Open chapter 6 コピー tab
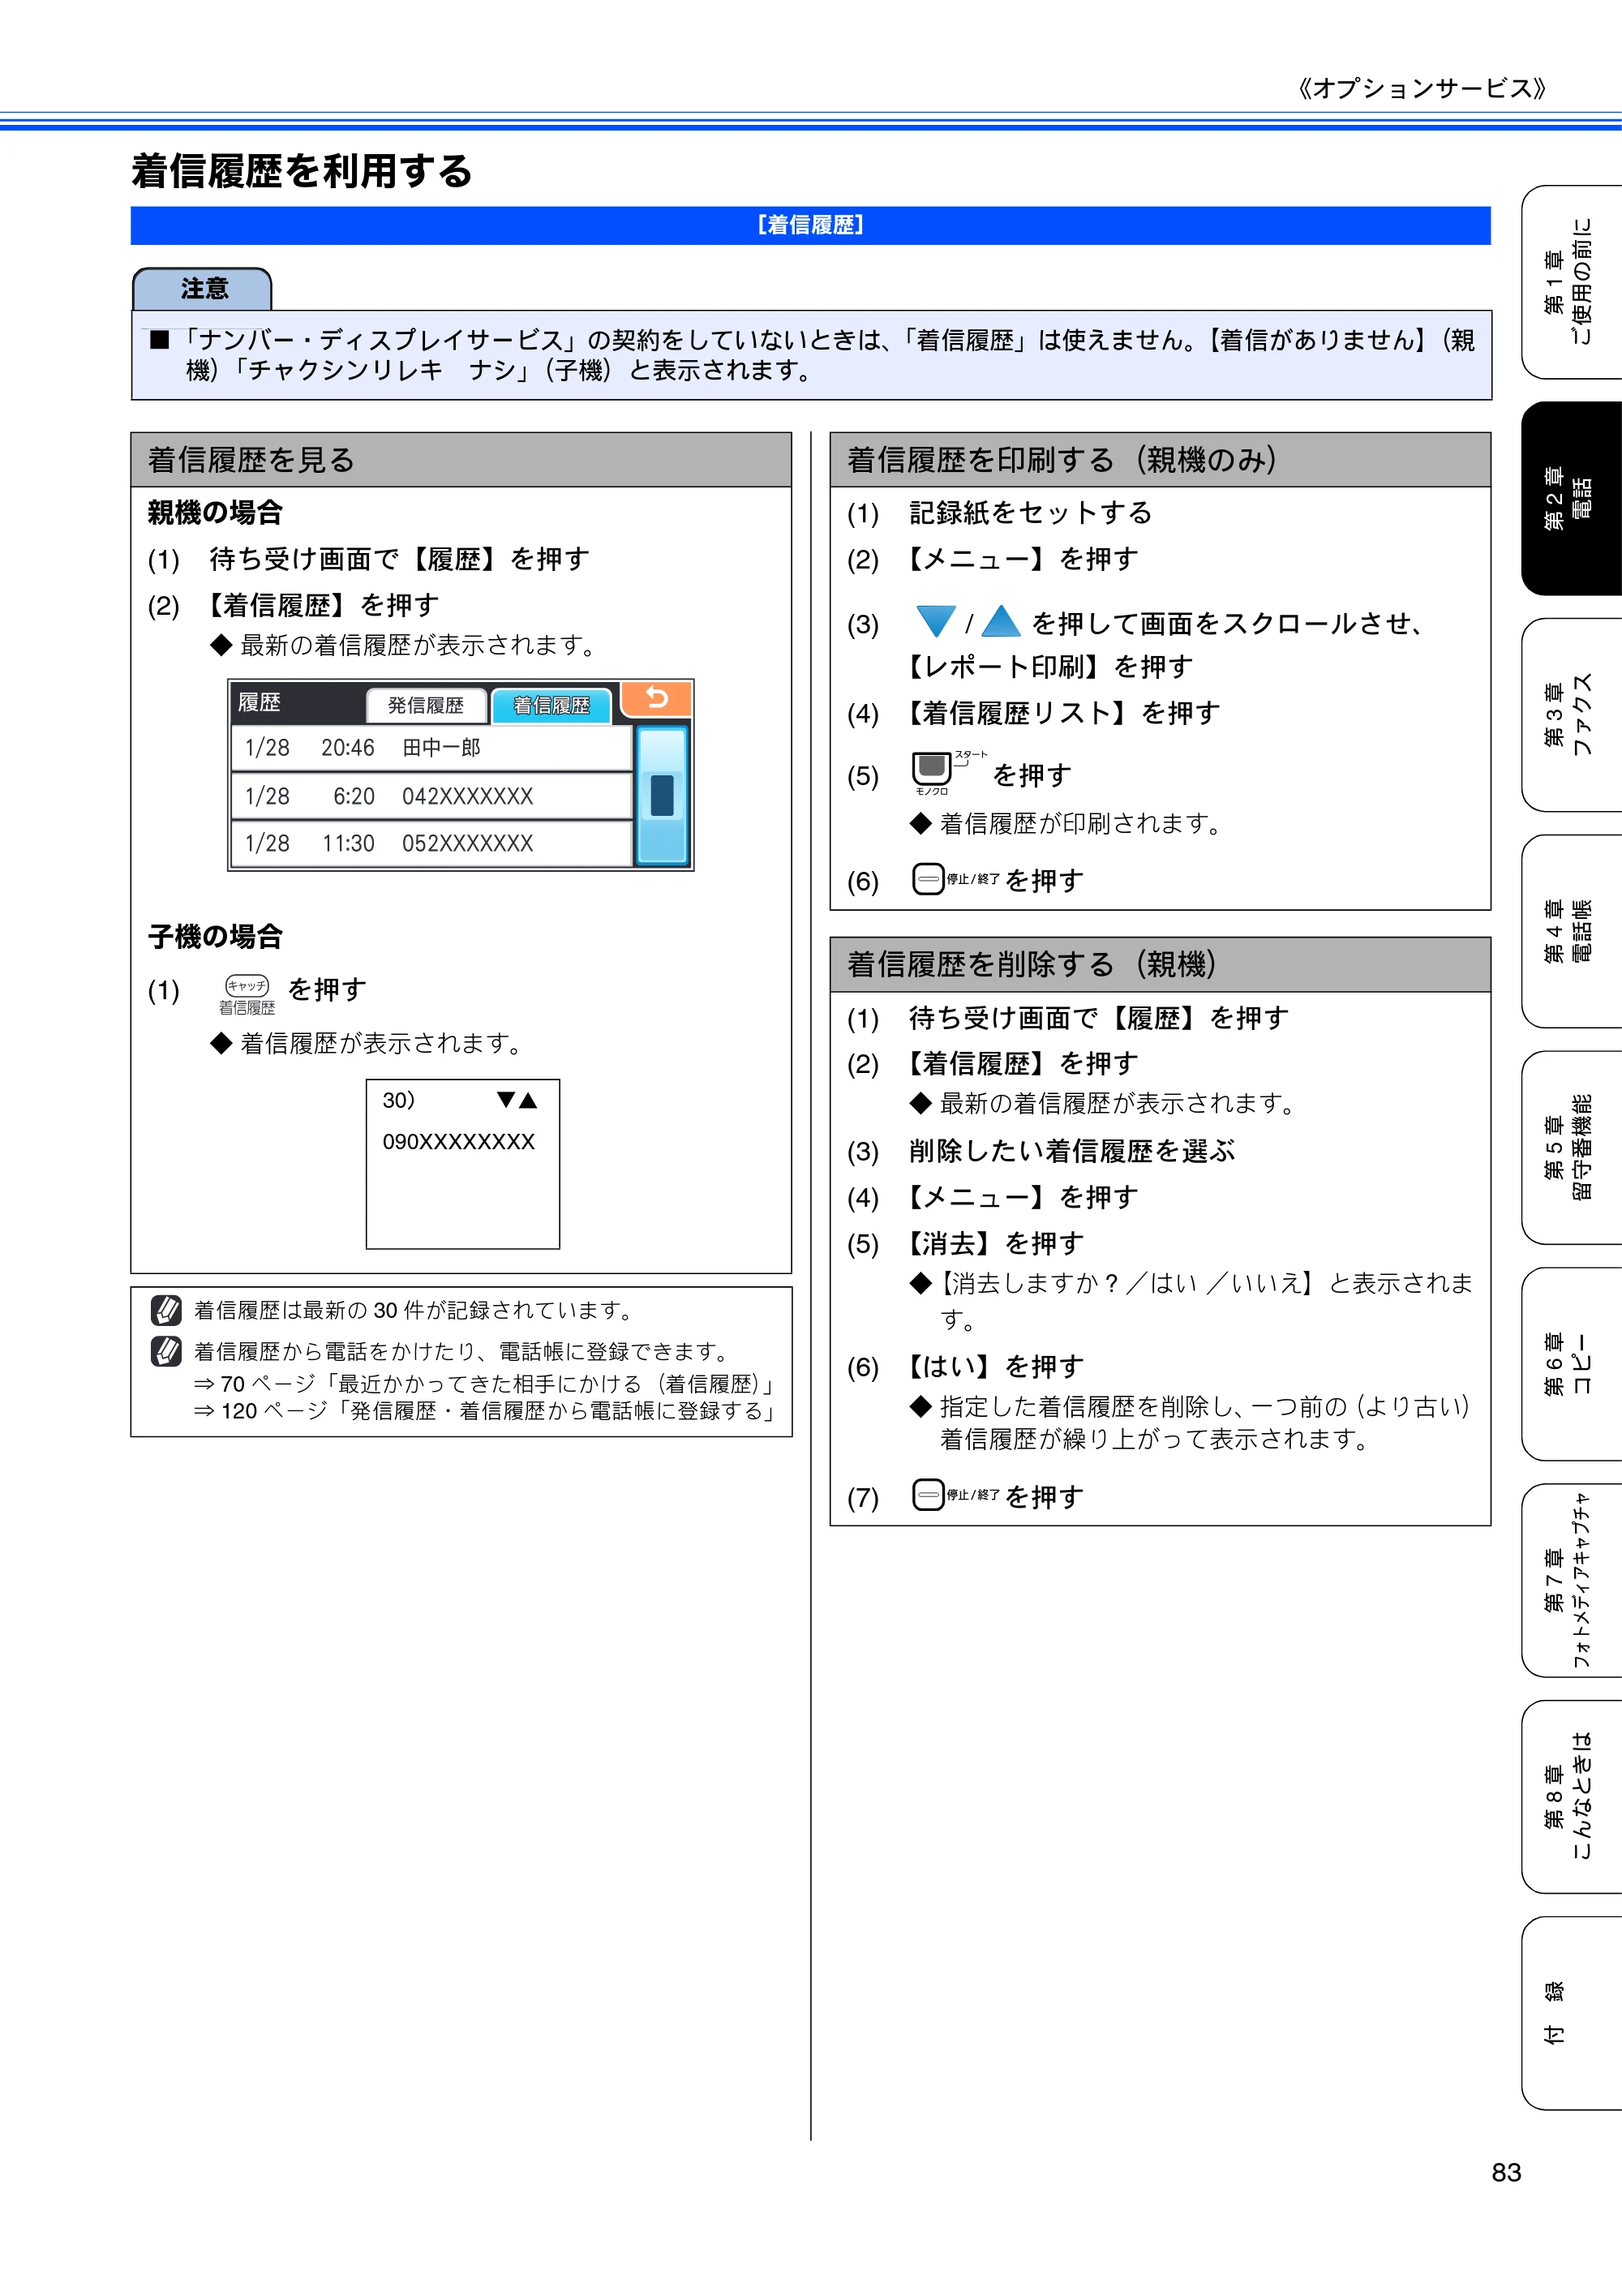This screenshot has width=1622, height=2296. pyautogui.click(x=1571, y=1364)
